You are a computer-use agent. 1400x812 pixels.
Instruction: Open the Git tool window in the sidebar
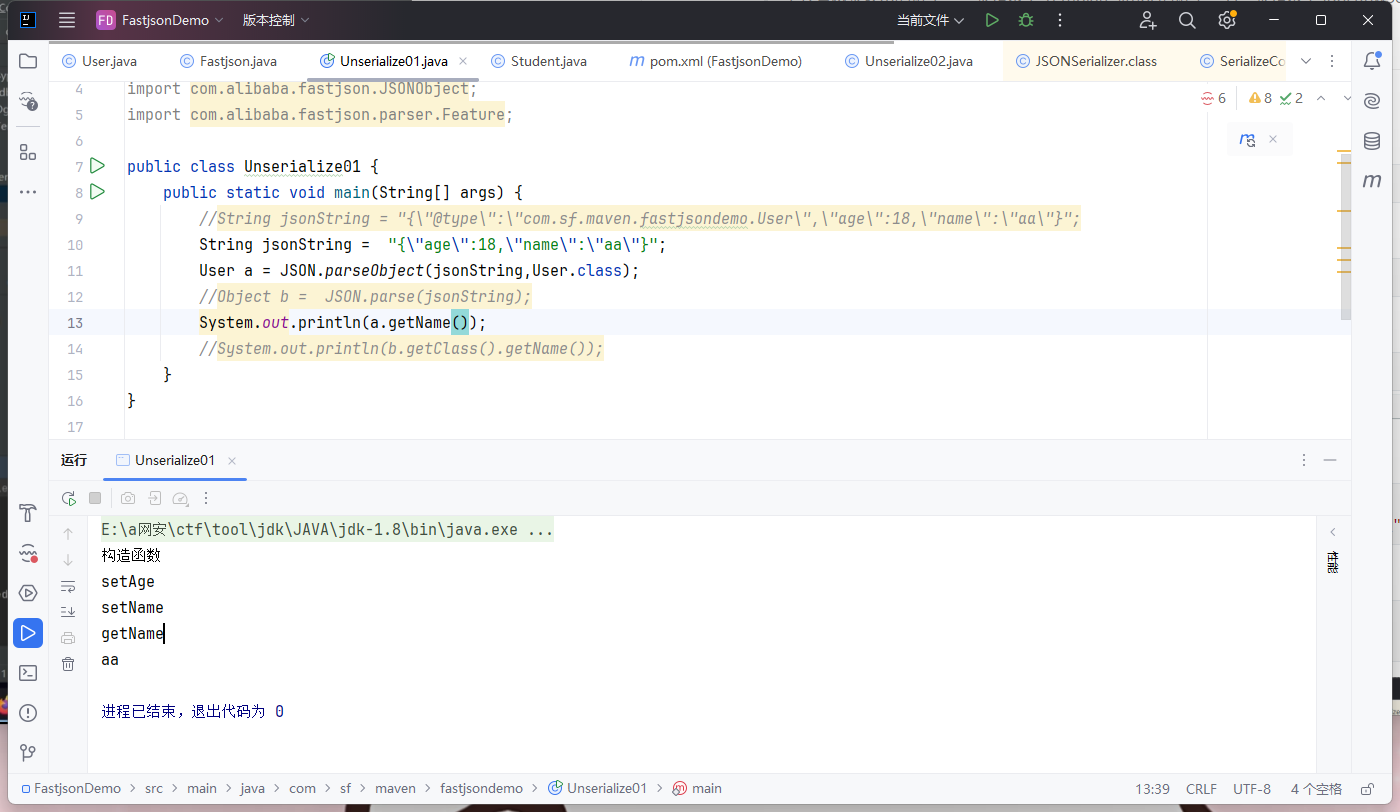coord(28,753)
